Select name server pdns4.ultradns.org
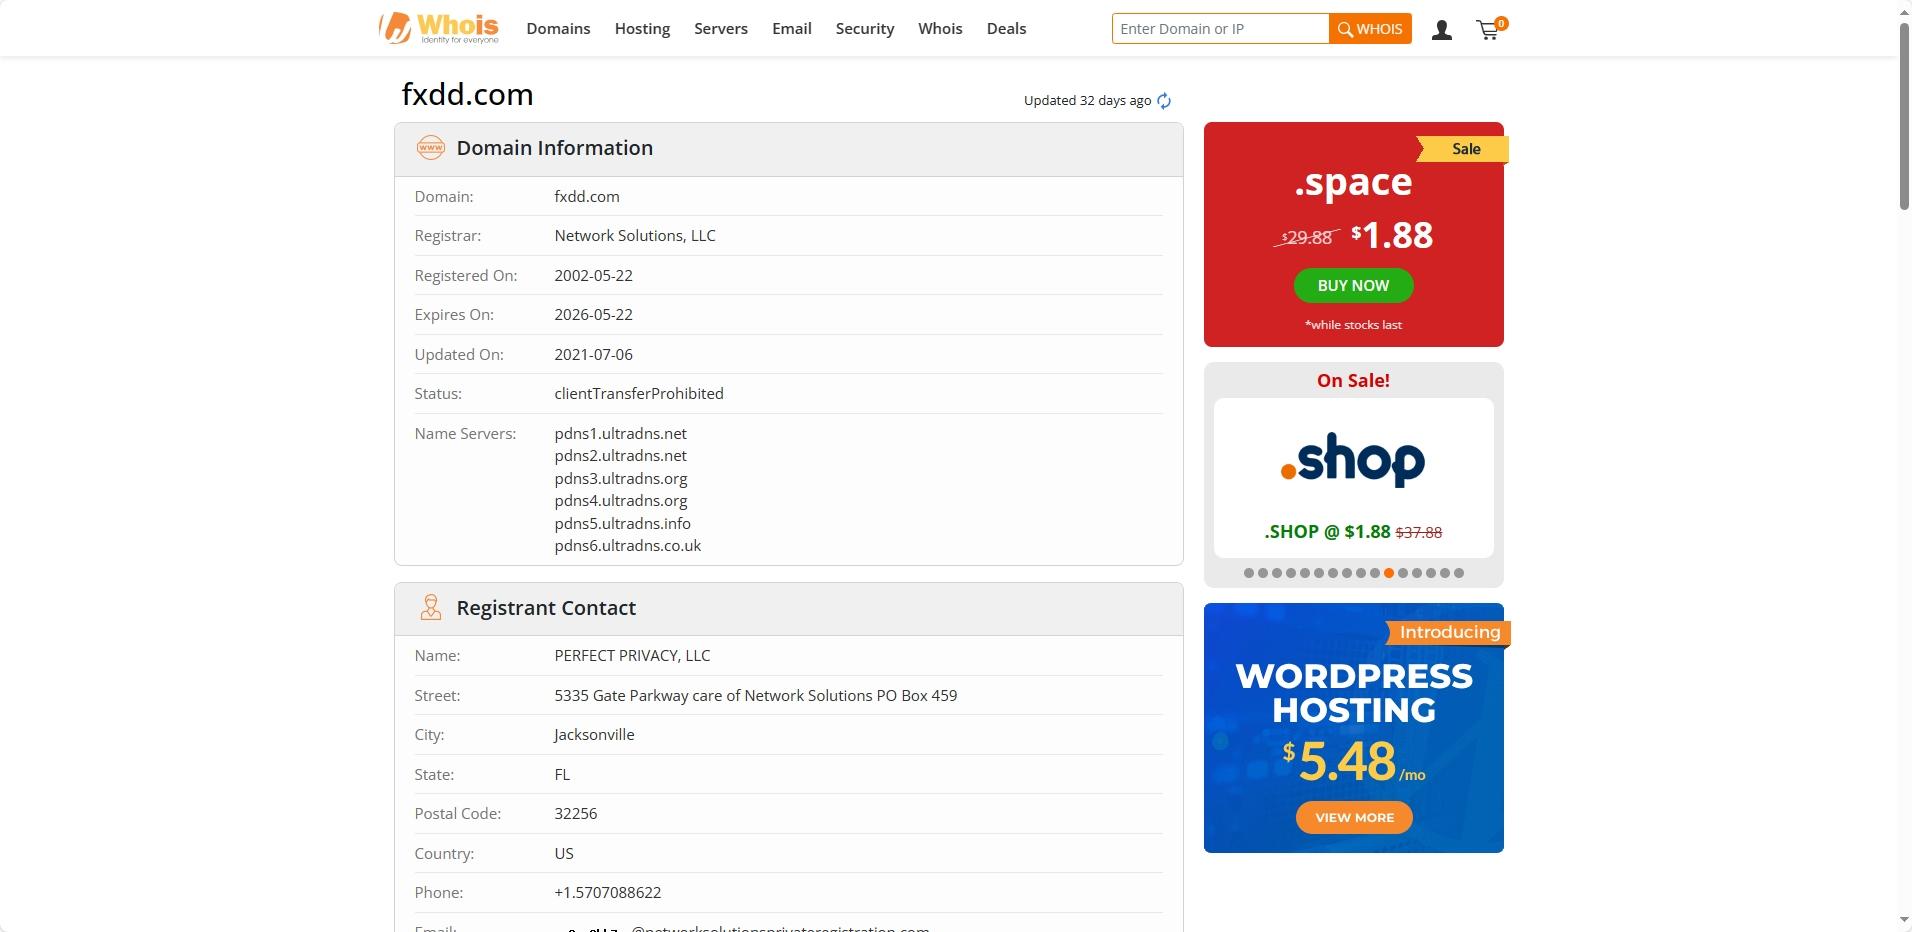Viewport: 1912px width, 932px height. pyautogui.click(x=620, y=501)
